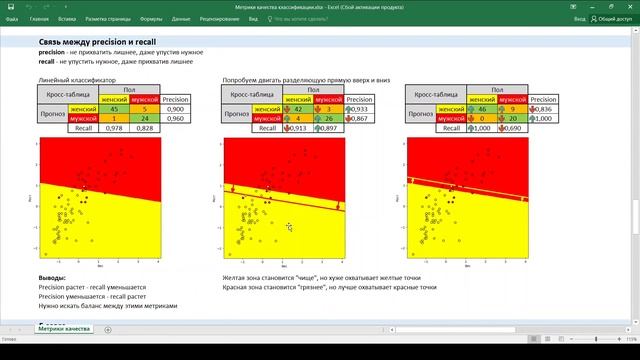Select the 'Красная зона становится "грязнее"' text cell
This screenshot has height=360, width=640.
pyautogui.click(x=329, y=287)
